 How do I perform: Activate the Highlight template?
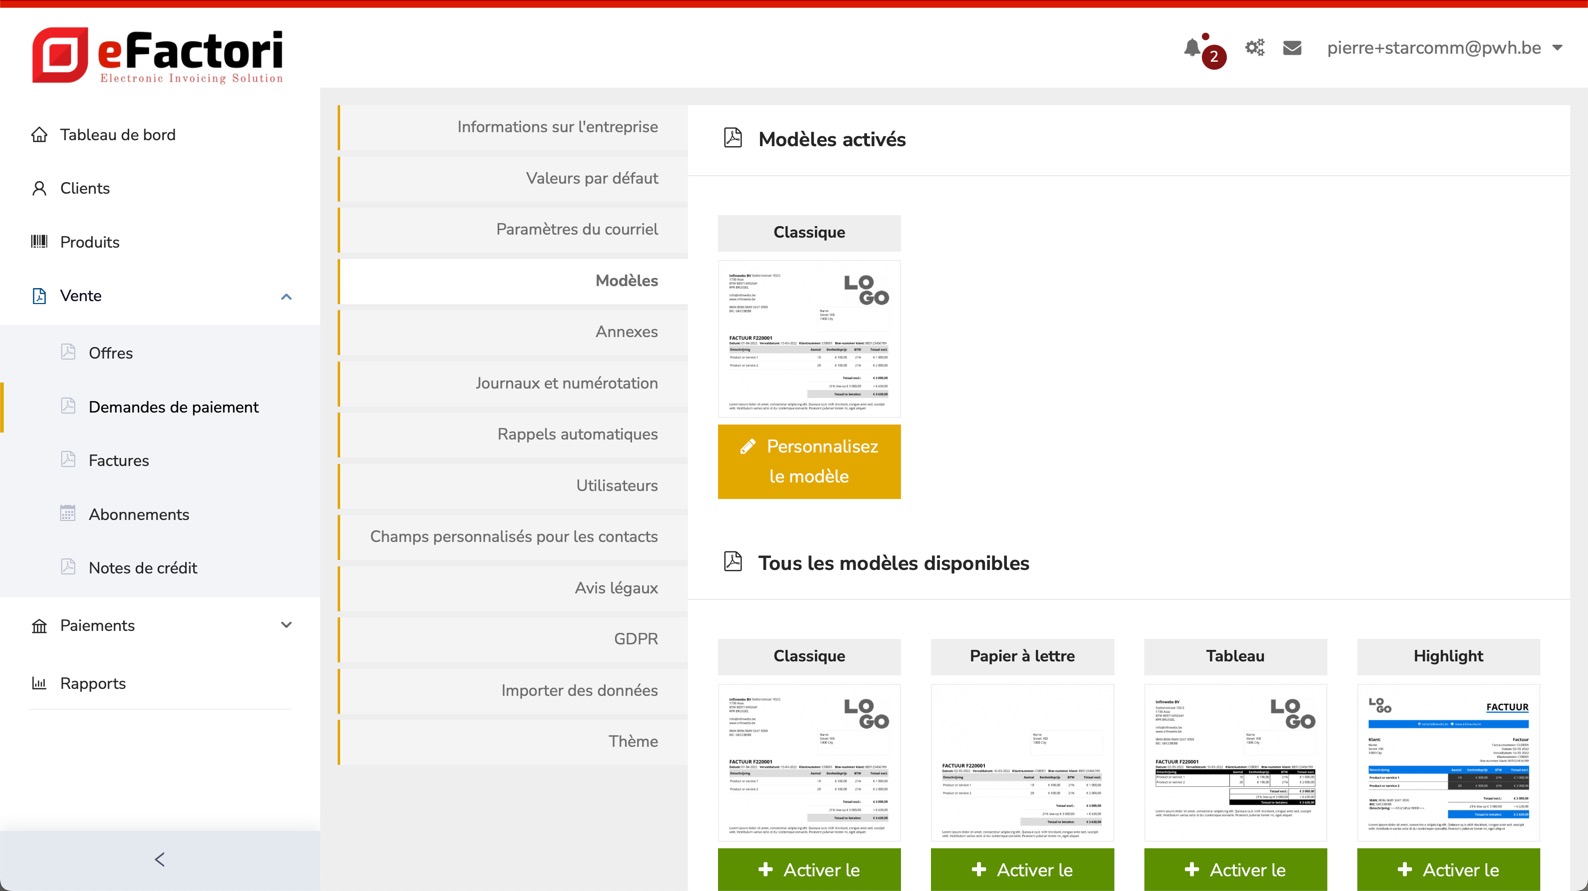(x=1448, y=870)
